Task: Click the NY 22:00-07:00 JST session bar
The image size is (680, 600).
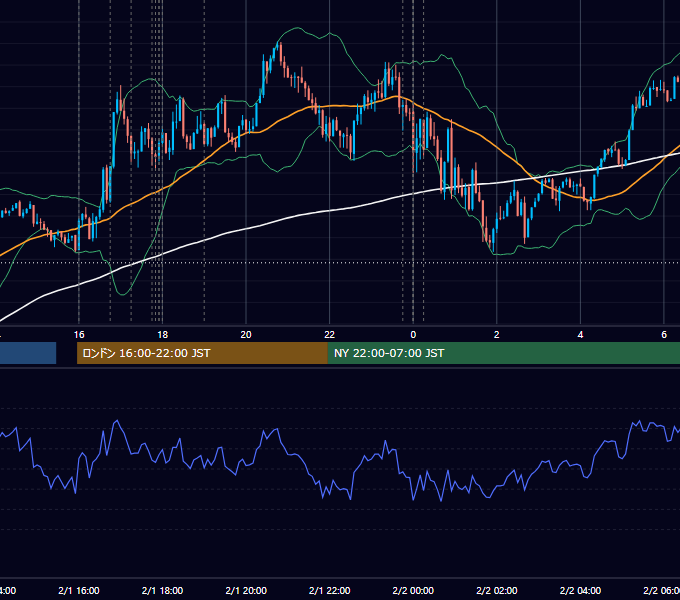Action: 503,353
